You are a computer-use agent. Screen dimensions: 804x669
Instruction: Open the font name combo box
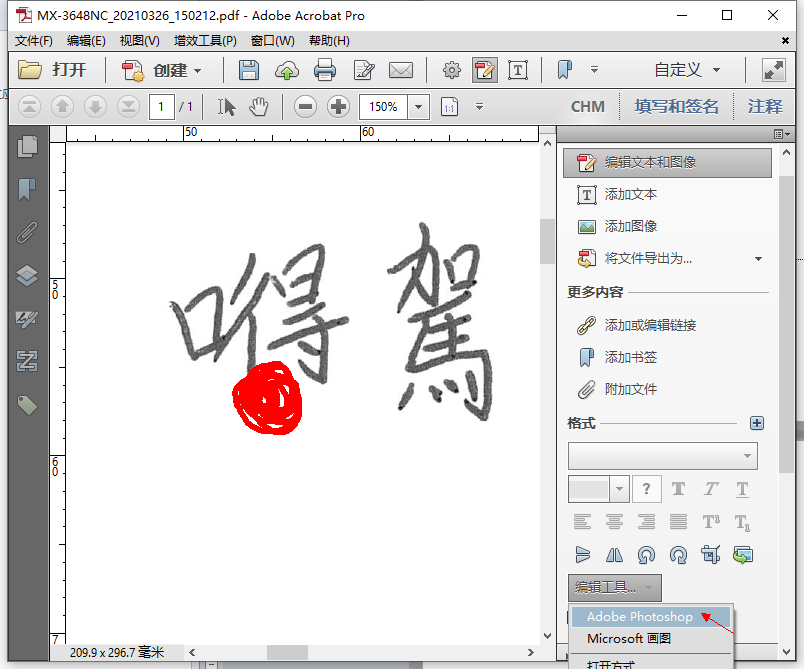(662, 456)
